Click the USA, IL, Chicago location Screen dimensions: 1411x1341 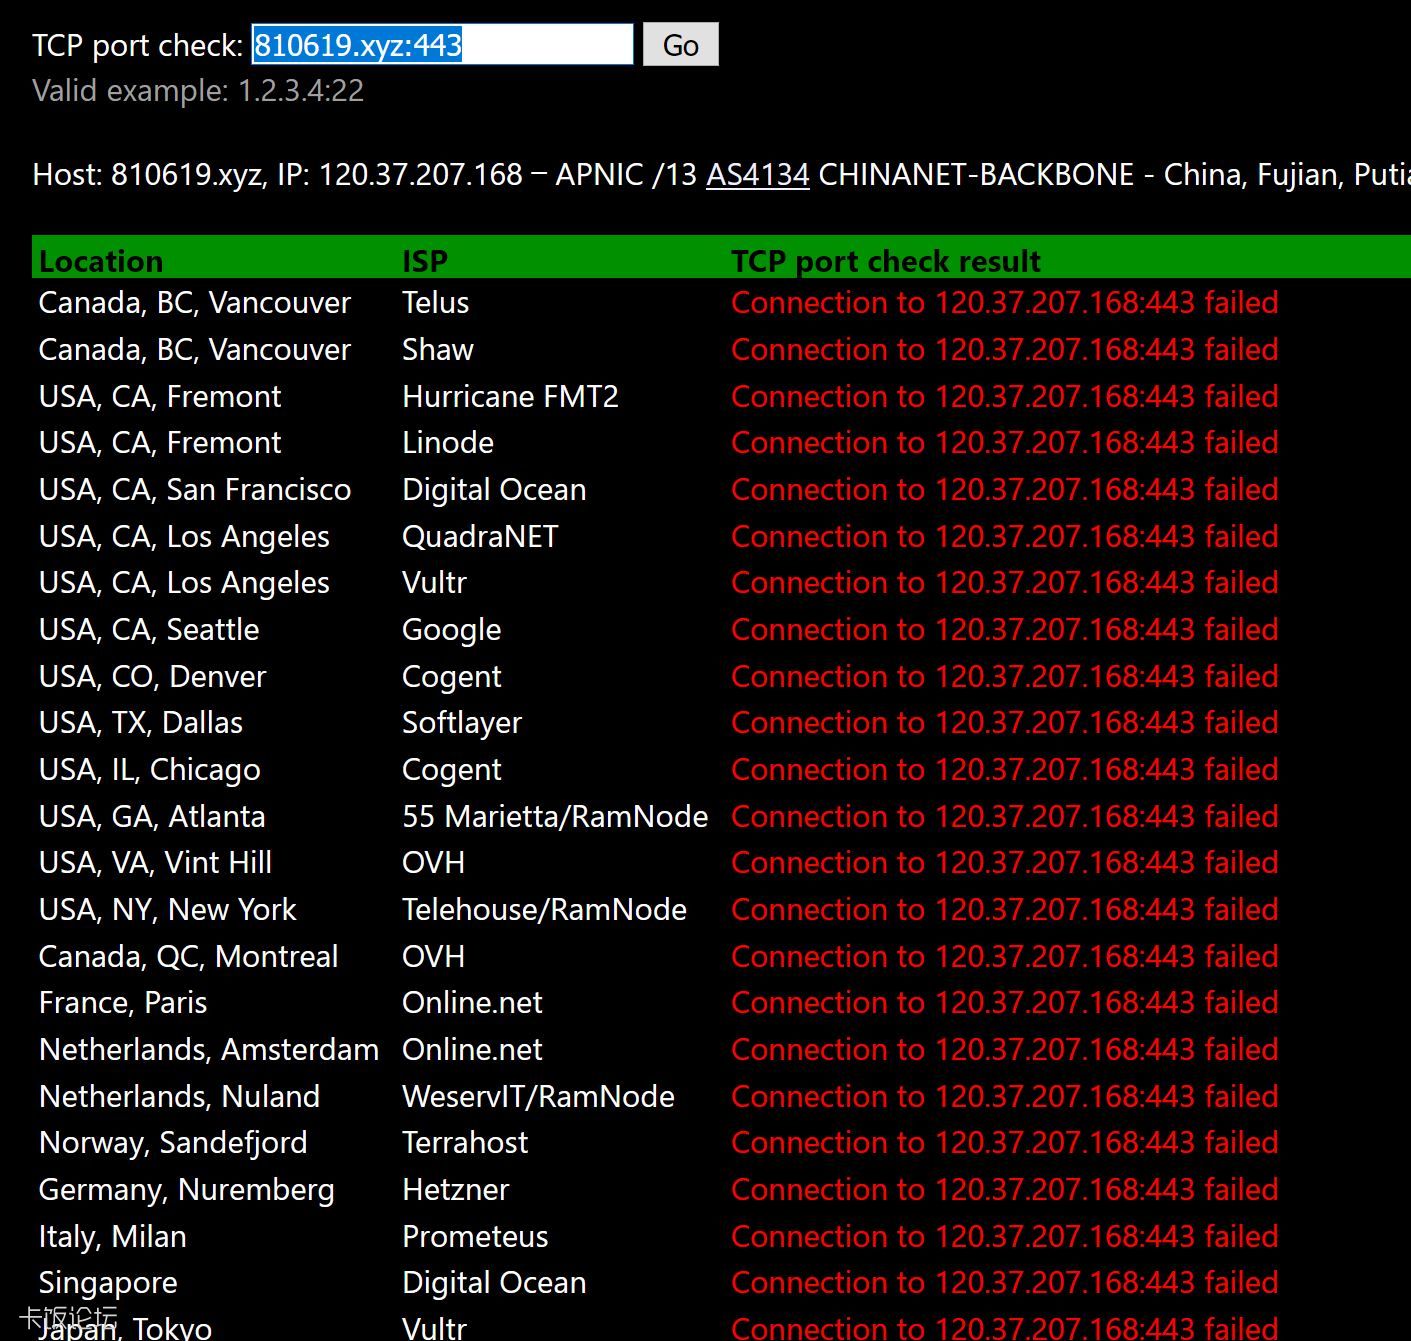(x=150, y=770)
